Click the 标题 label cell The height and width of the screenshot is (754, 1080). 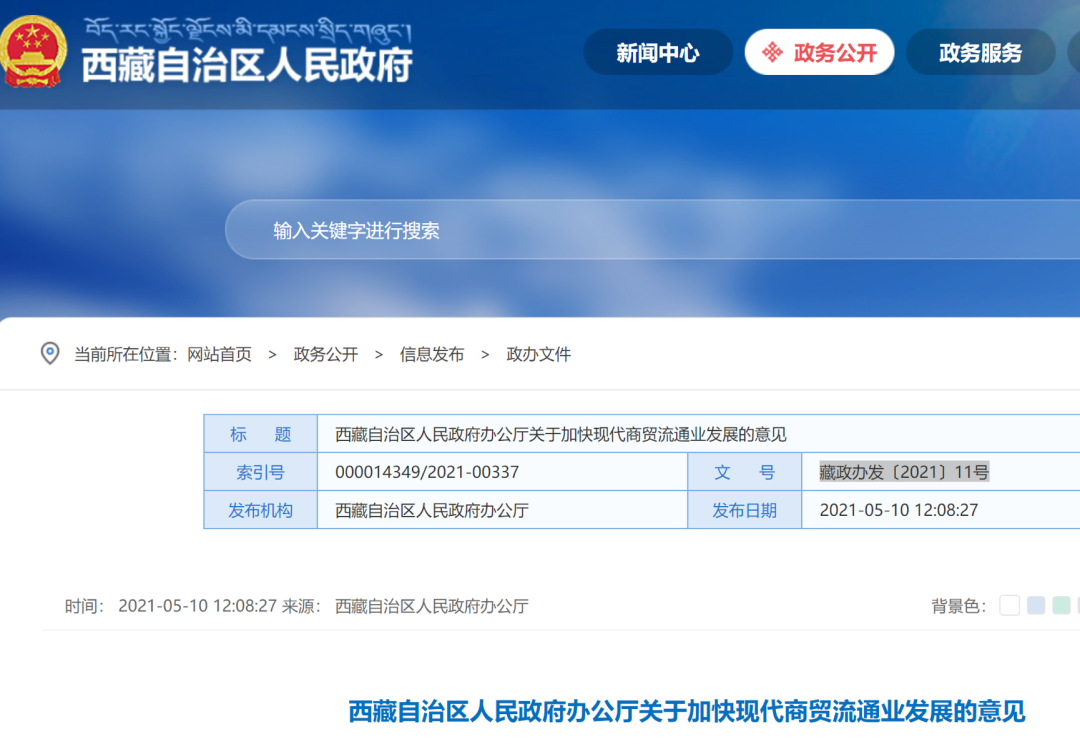(260, 434)
